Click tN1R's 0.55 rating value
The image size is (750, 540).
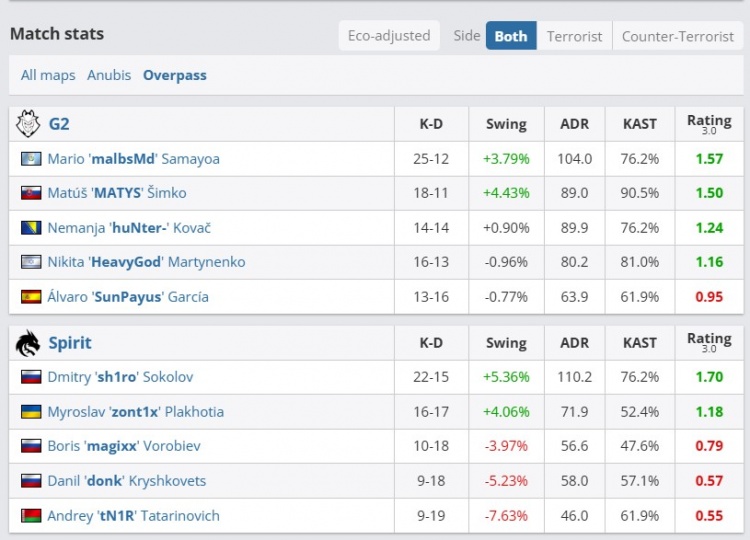709,516
